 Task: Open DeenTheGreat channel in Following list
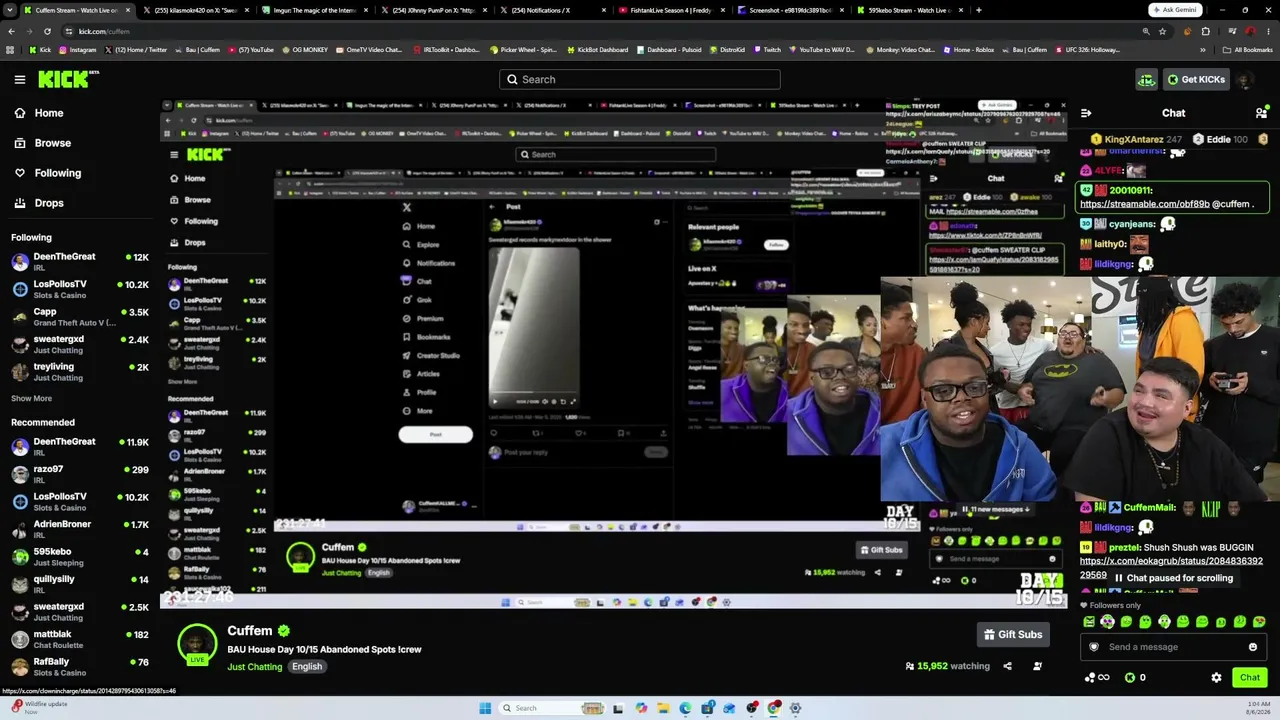point(80,262)
